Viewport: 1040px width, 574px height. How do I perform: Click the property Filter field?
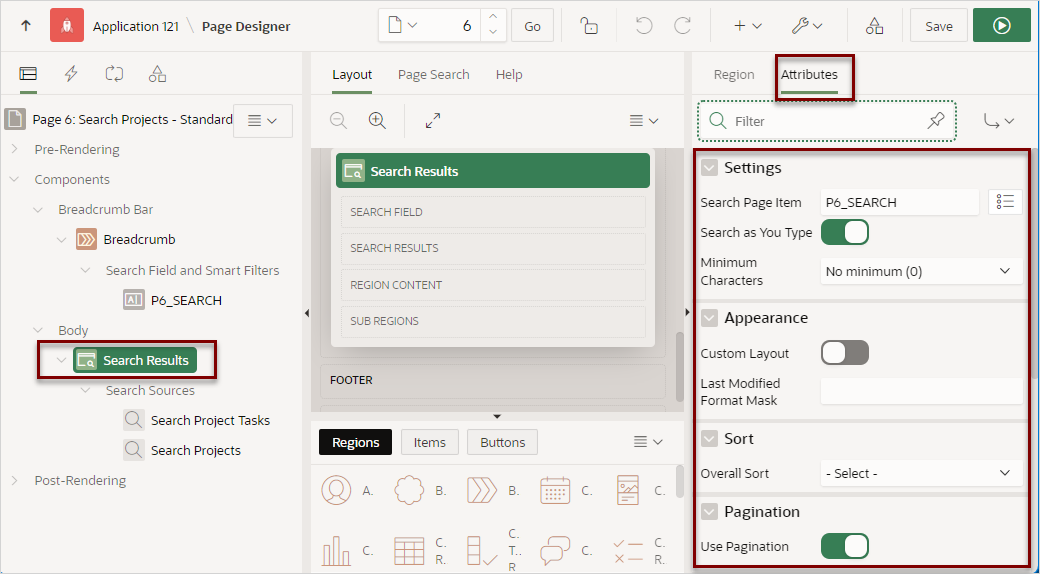826,121
